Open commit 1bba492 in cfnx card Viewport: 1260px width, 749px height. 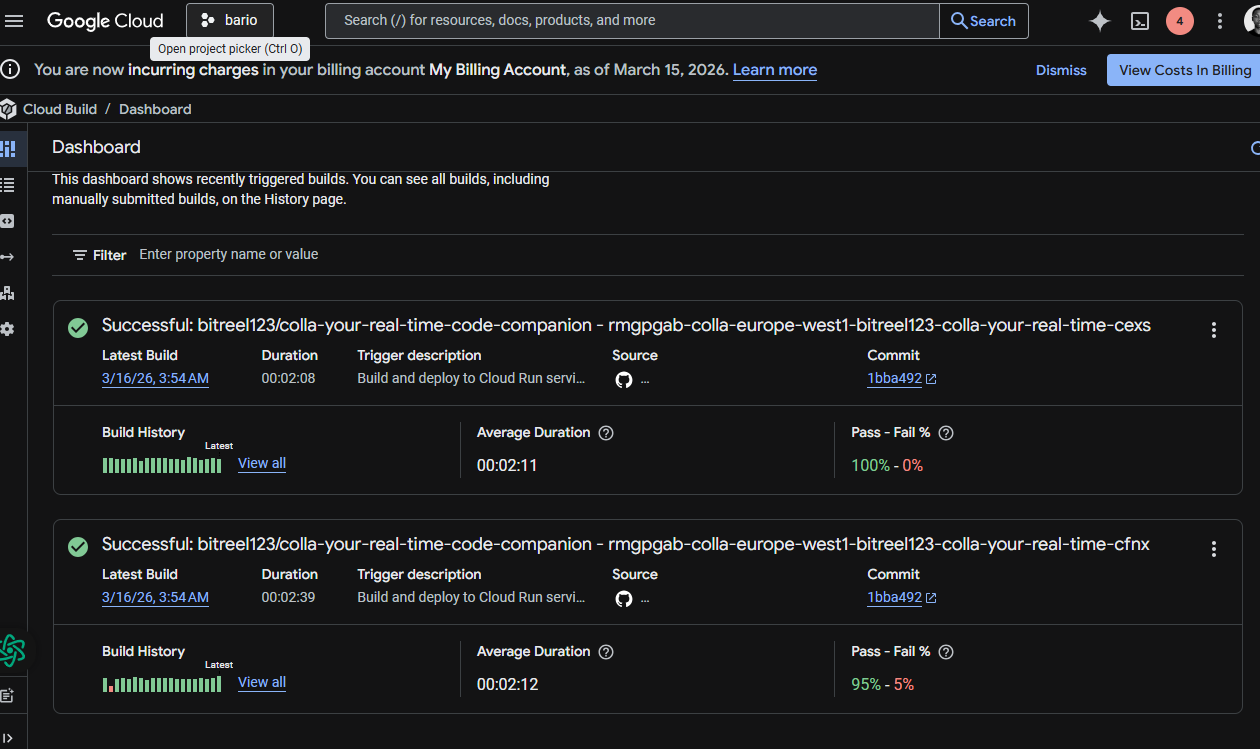902,598
